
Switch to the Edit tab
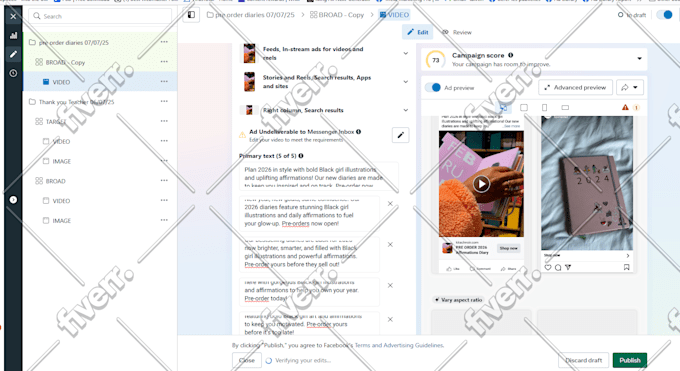(x=418, y=32)
